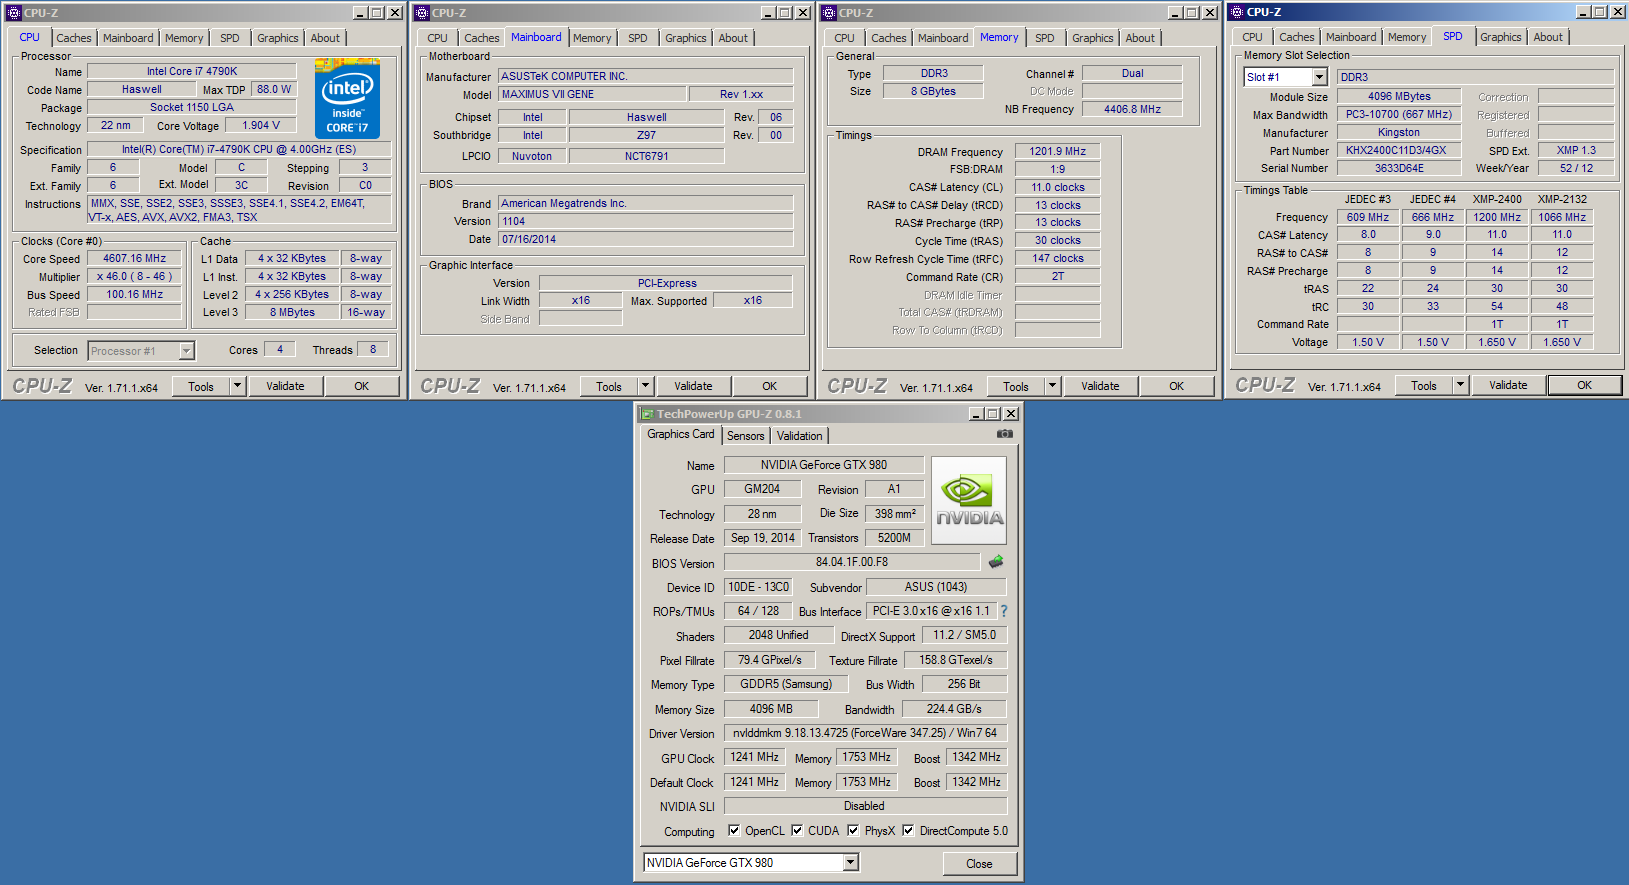The image size is (1629, 885).
Task: Open the Sensors tab in GPU-Z
Action: point(745,436)
